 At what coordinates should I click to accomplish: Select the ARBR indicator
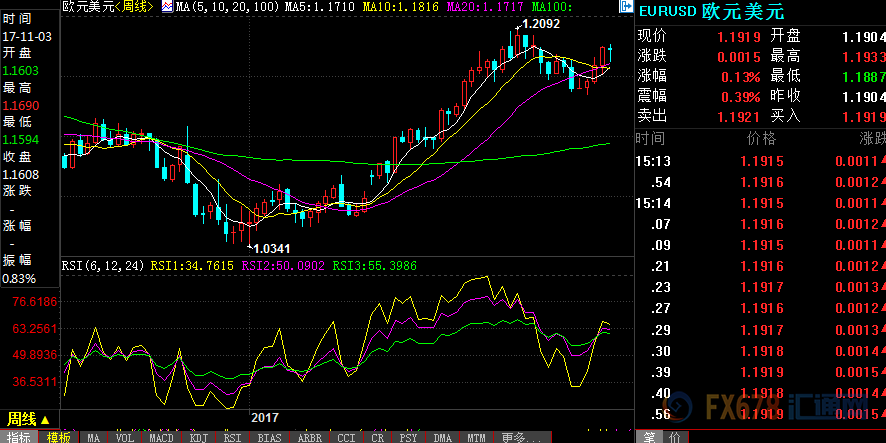pyautogui.click(x=309, y=437)
